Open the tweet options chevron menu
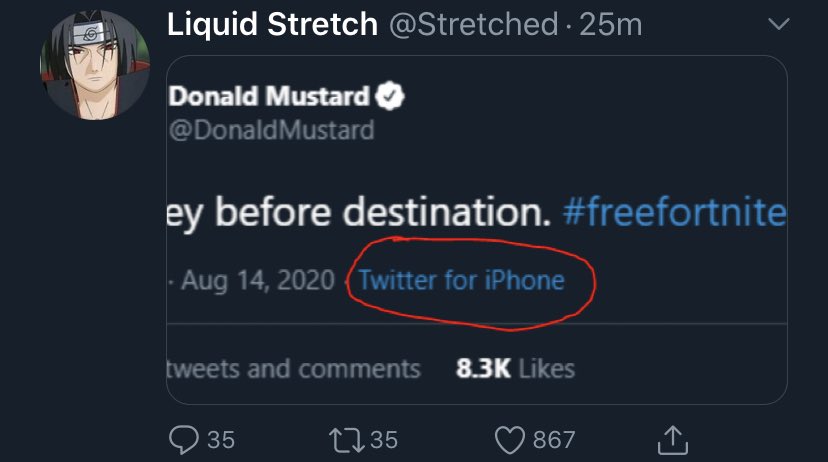Image resolution: width=828 pixels, height=462 pixels. coord(778,24)
